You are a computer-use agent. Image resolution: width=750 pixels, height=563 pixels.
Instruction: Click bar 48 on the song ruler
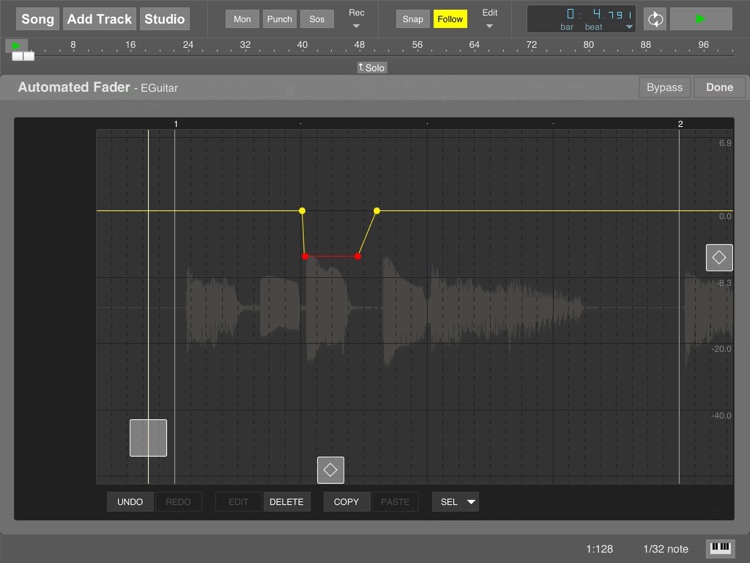(359, 44)
